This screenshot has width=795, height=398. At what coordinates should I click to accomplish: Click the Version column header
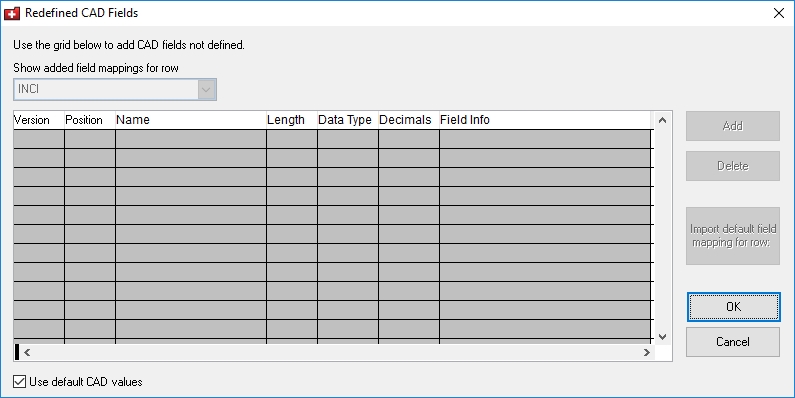(39, 120)
